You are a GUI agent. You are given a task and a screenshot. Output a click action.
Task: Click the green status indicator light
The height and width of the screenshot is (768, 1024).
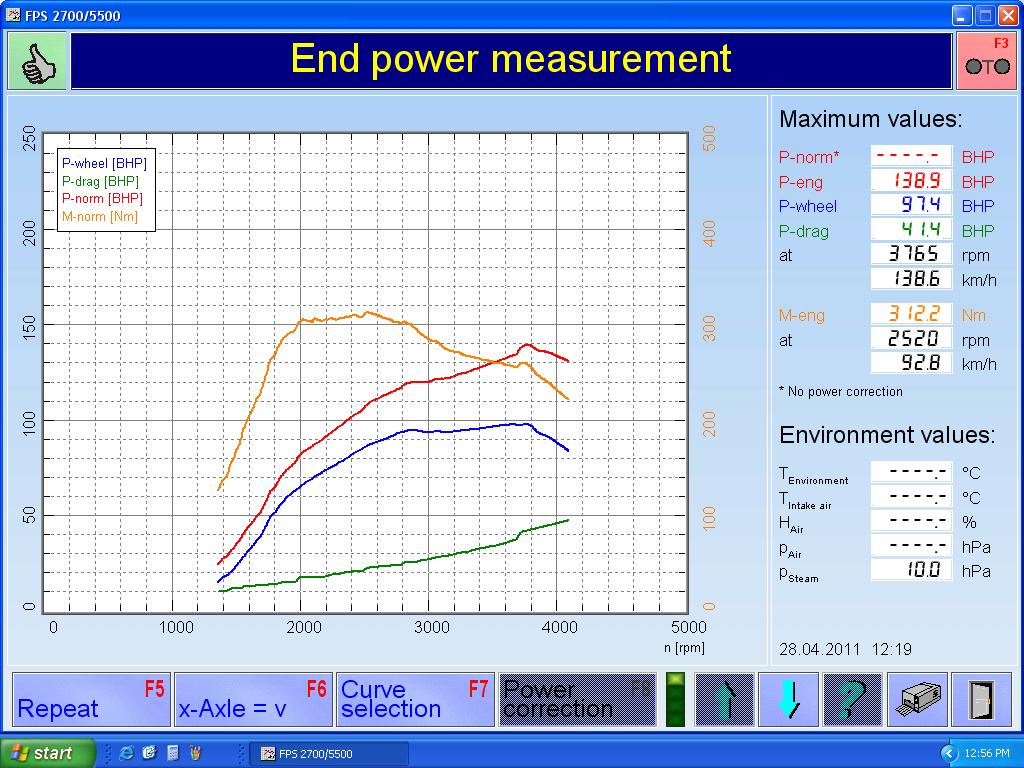tap(675, 699)
